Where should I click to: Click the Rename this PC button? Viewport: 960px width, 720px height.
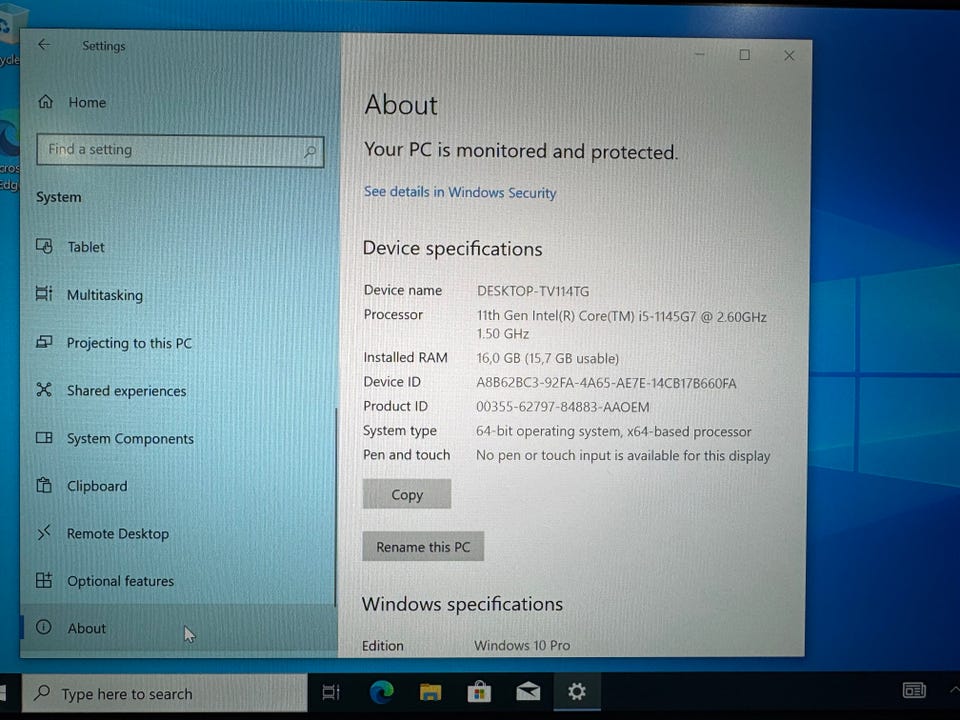tap(422, 547)
